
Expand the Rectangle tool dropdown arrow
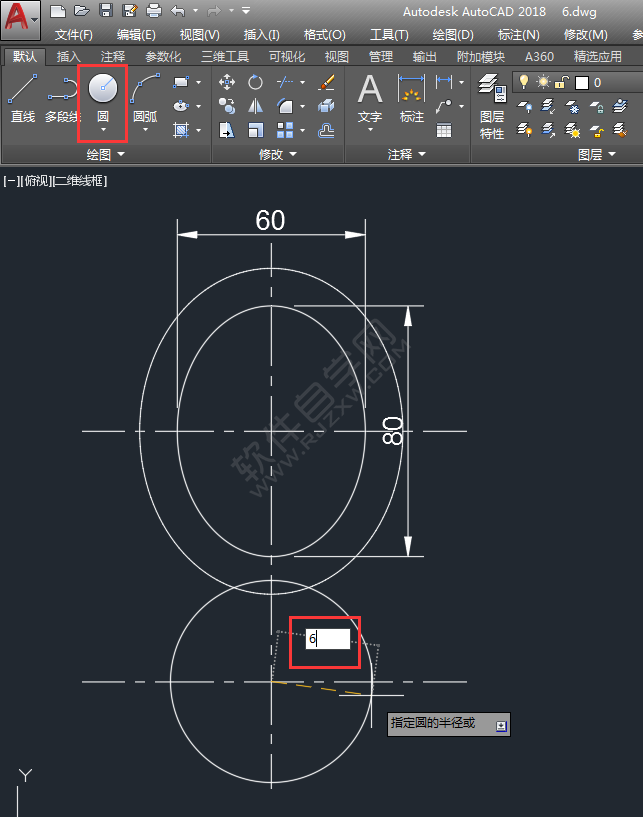(199, 82)
